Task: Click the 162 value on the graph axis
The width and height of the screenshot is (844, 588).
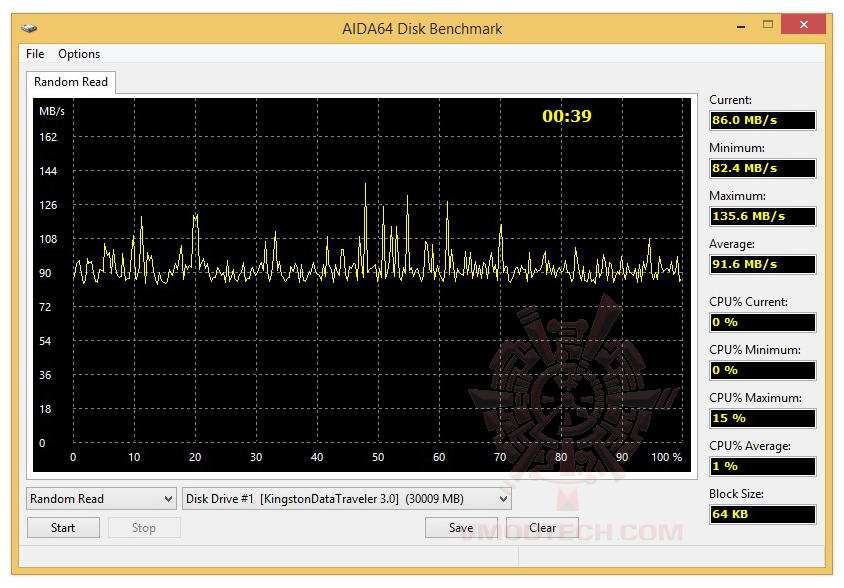Action: tap(48, 137)
